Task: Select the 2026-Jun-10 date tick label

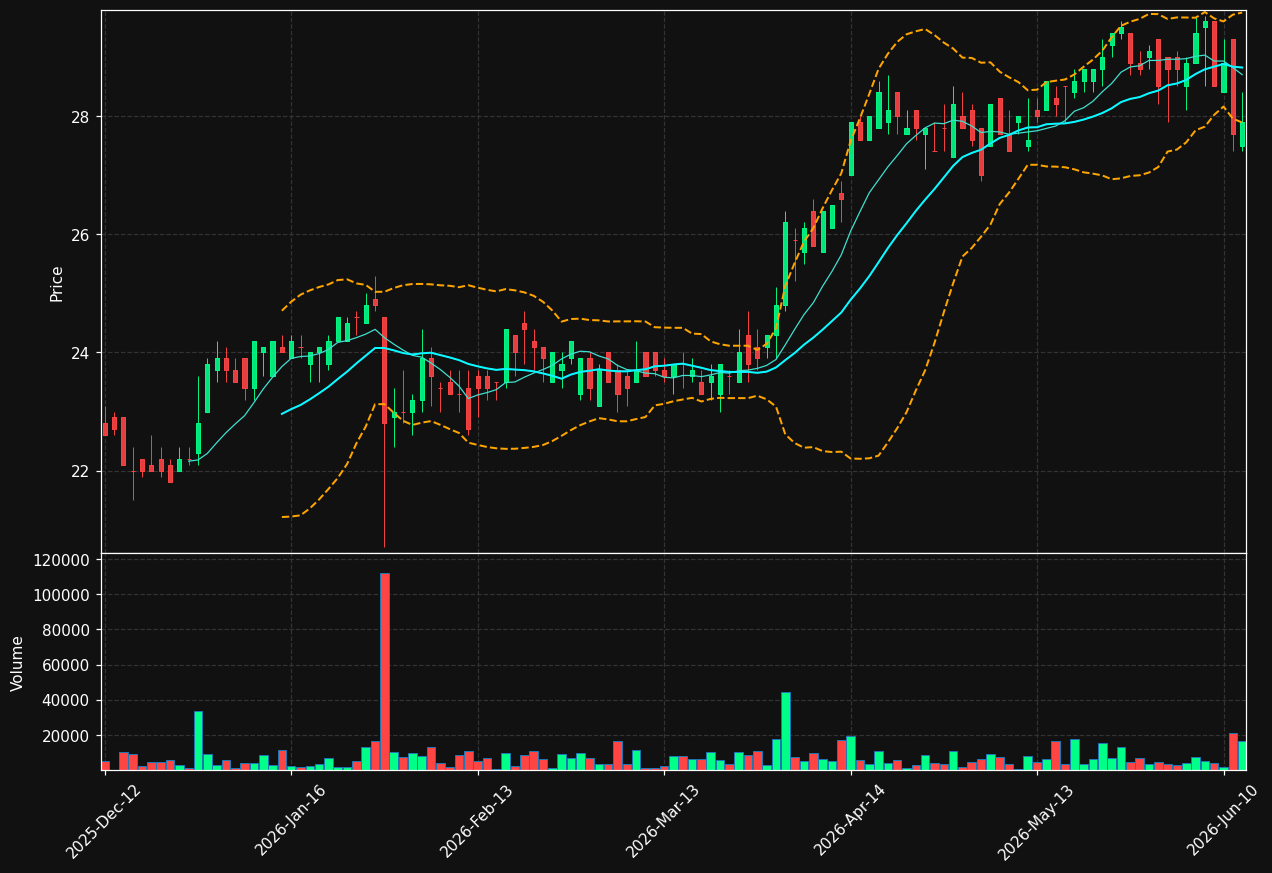Action: point(1224,821)
